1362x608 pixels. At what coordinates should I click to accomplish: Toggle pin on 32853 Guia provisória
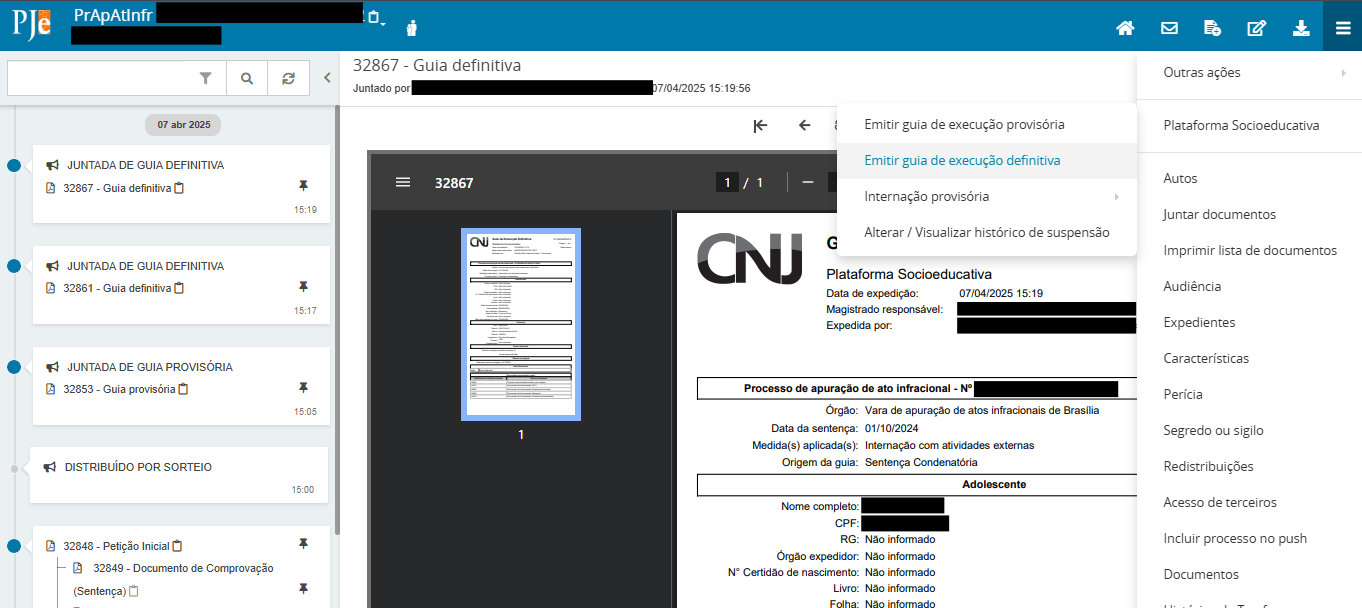[304, 387]
